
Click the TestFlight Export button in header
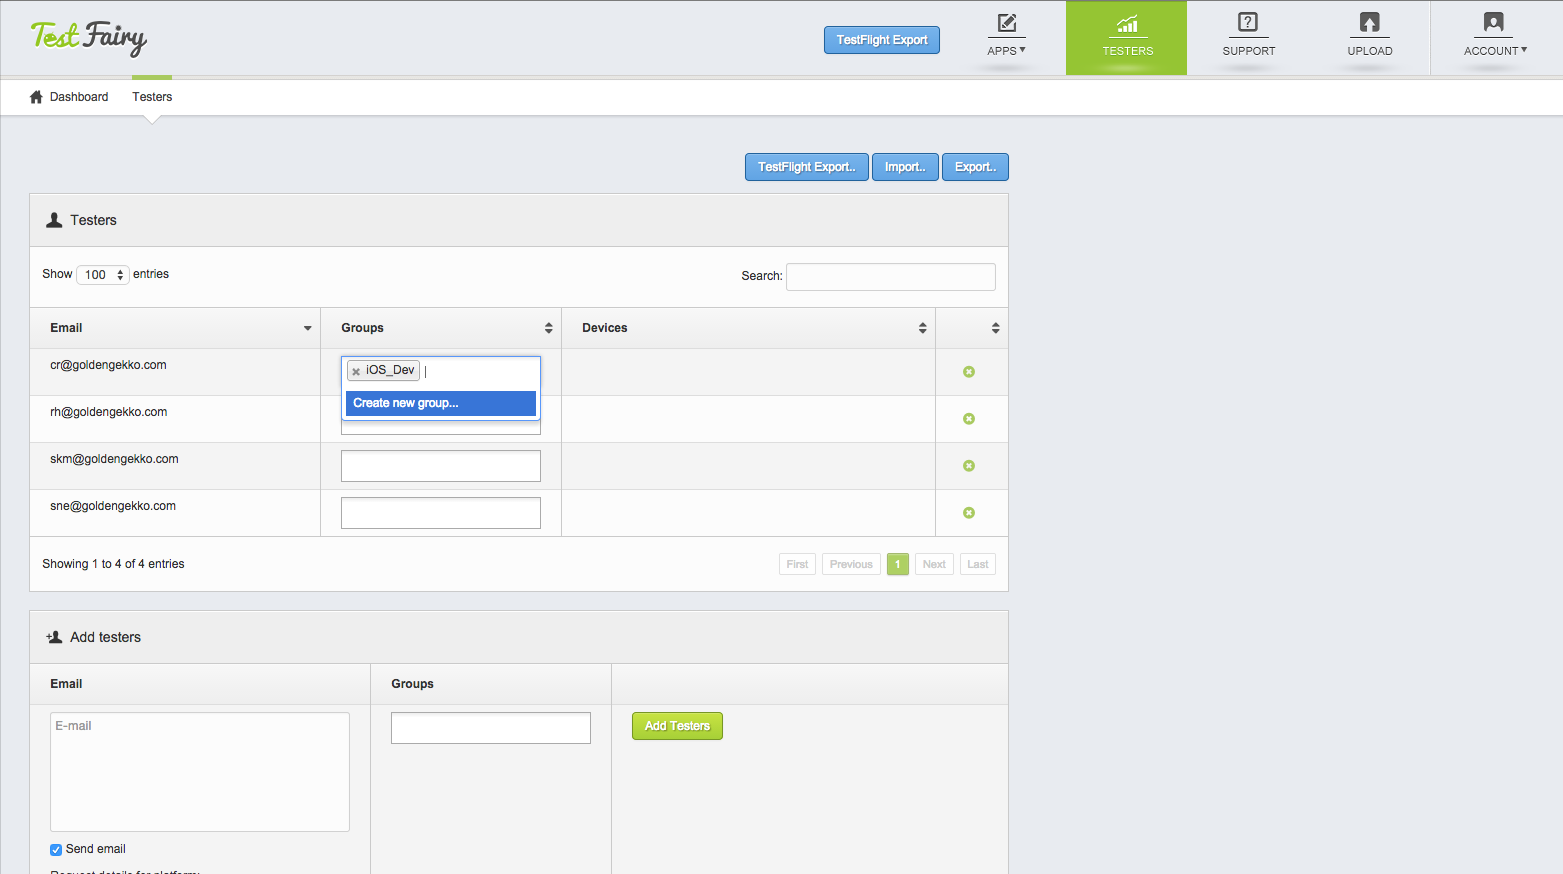[x=882, y=40]
